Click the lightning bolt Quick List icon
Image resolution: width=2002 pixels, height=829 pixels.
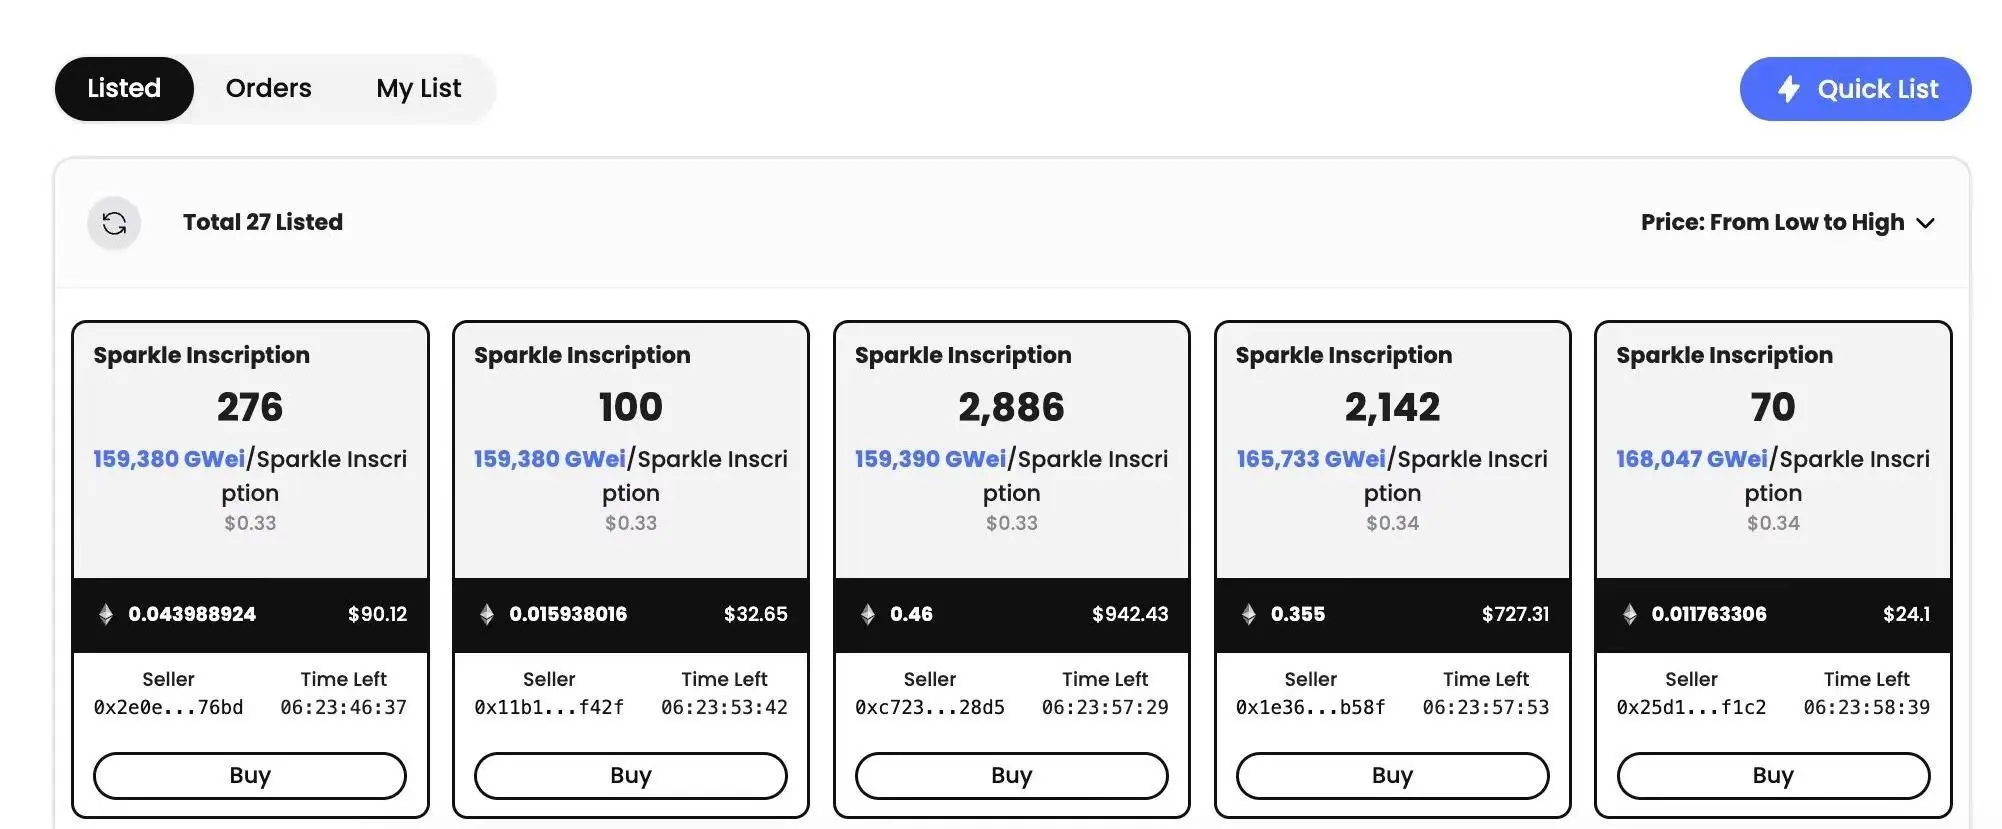pos(1789,89)
